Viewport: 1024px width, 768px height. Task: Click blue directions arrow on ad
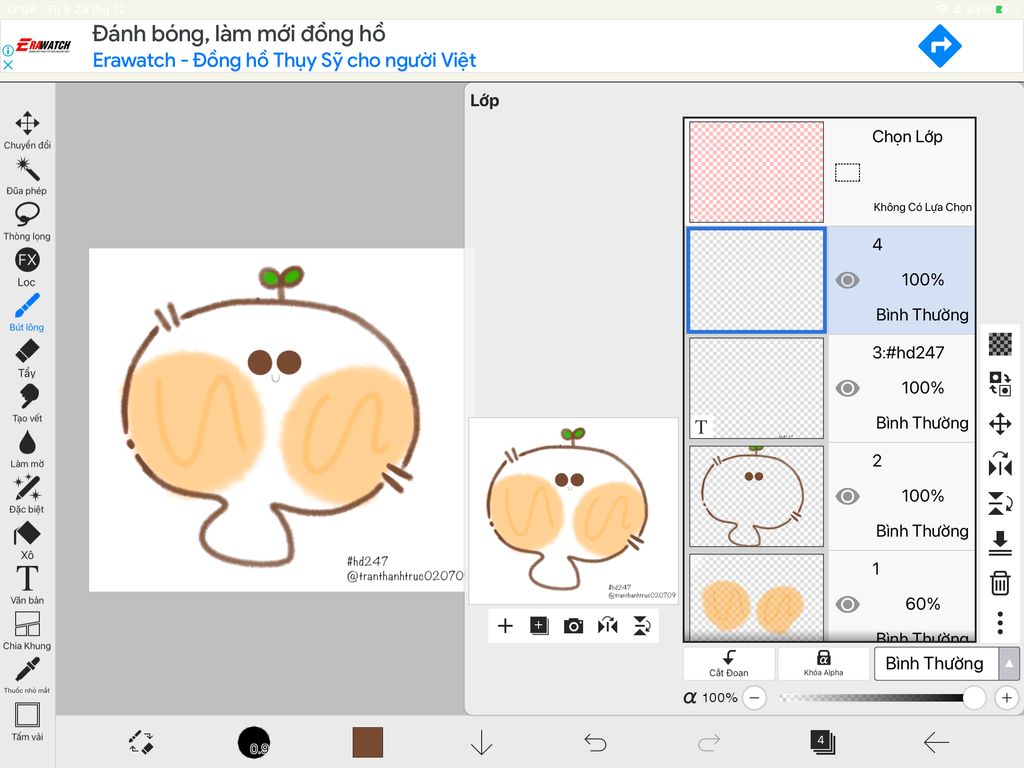tap(940, 46)
